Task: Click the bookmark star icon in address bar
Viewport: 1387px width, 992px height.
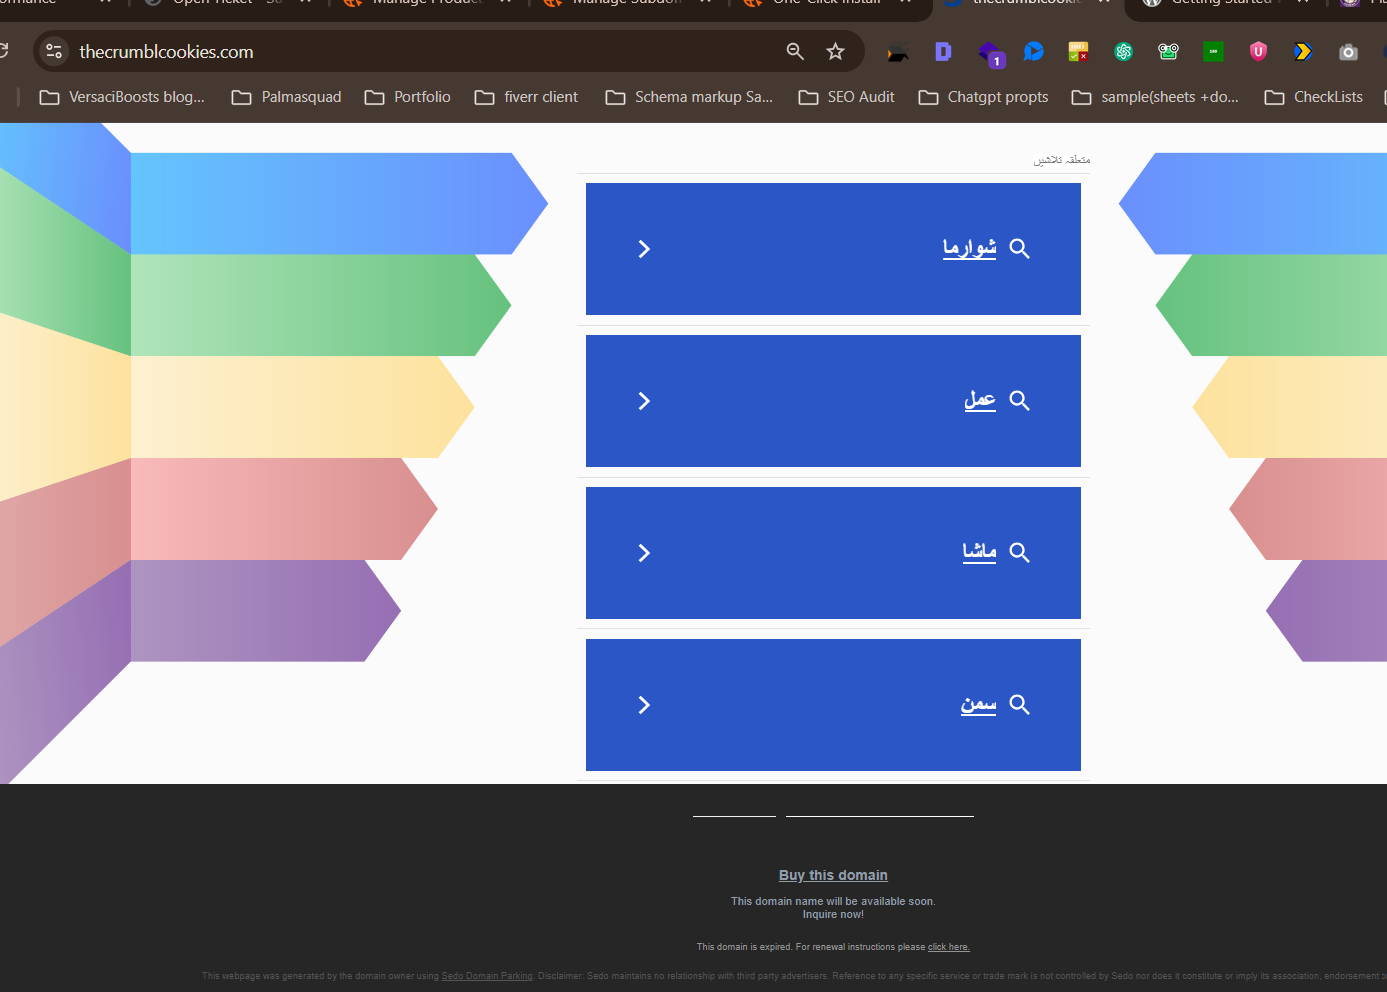Action: [x=835, y=52]
